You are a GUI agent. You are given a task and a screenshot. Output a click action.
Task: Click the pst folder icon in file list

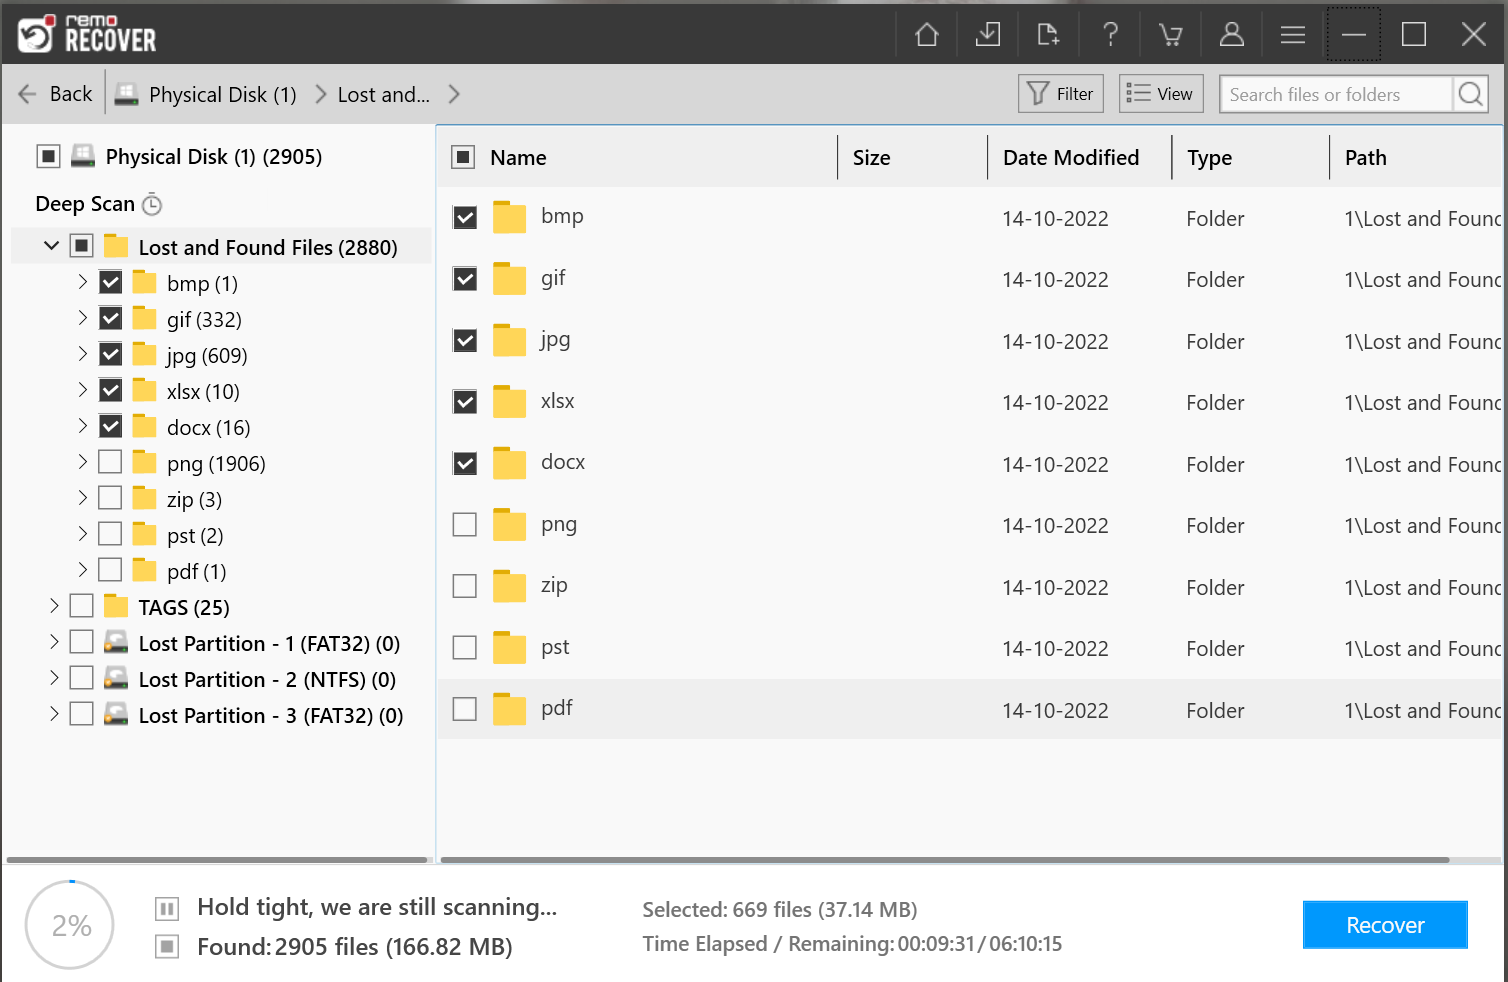click(509, 648)
